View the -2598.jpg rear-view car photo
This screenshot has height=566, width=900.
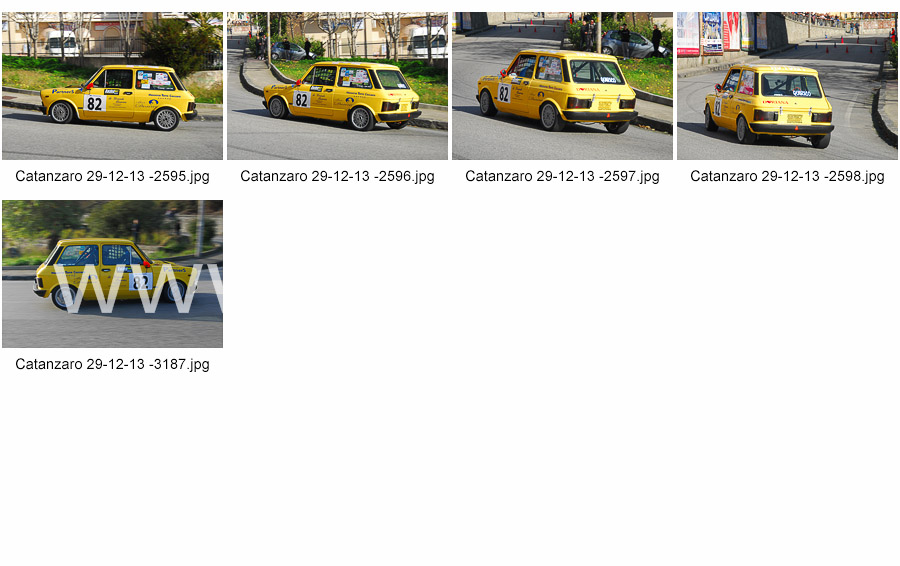(787, 86)
